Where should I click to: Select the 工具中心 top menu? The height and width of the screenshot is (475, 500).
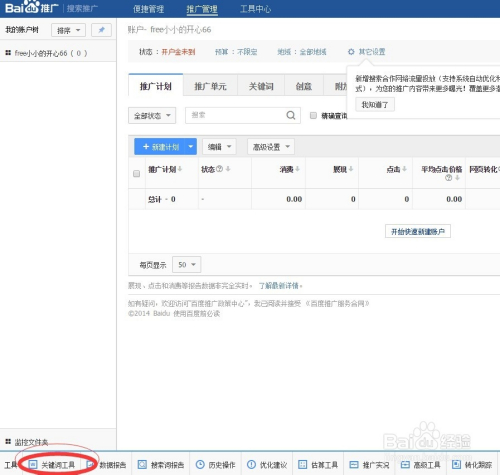255,9
